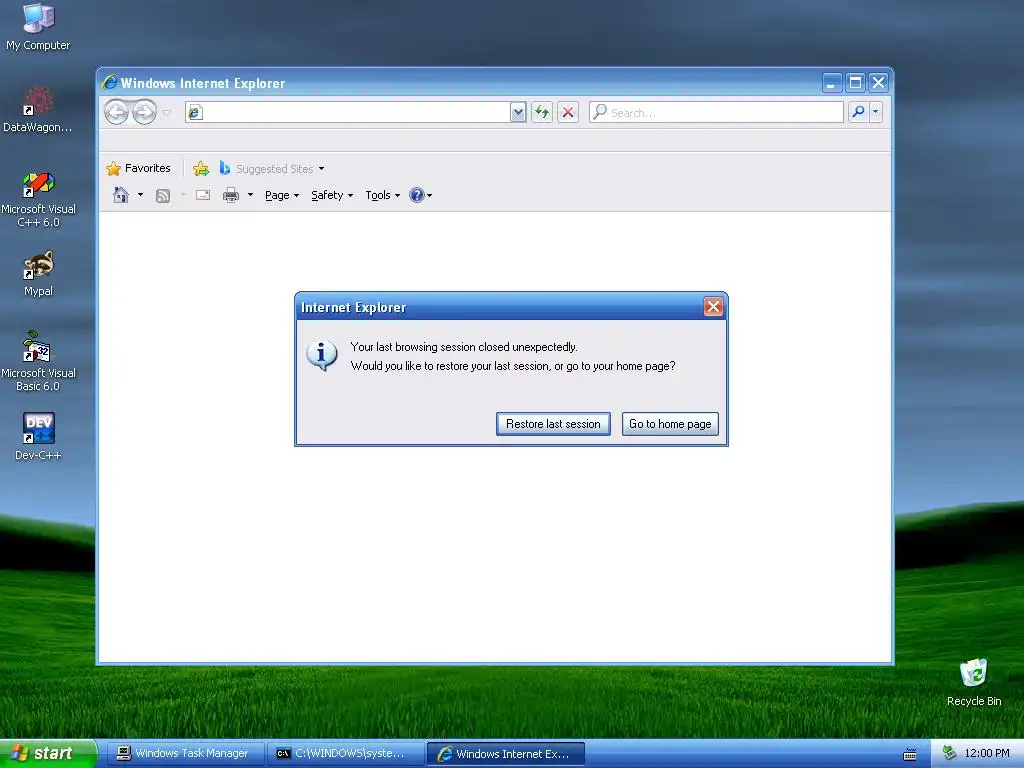Screen dimensions: 1024x768
Task: Select the Mypal browser icon
Action: [x=39, y=274]
